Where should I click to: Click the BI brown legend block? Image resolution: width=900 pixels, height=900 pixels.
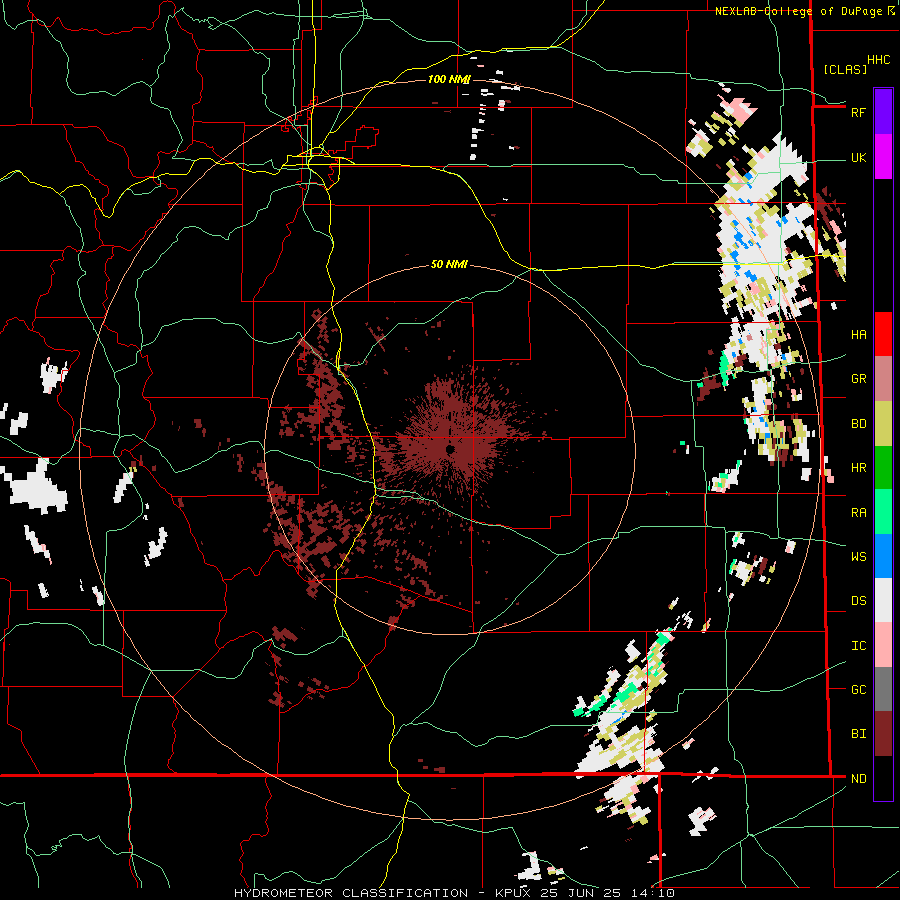tap(883, 734)
